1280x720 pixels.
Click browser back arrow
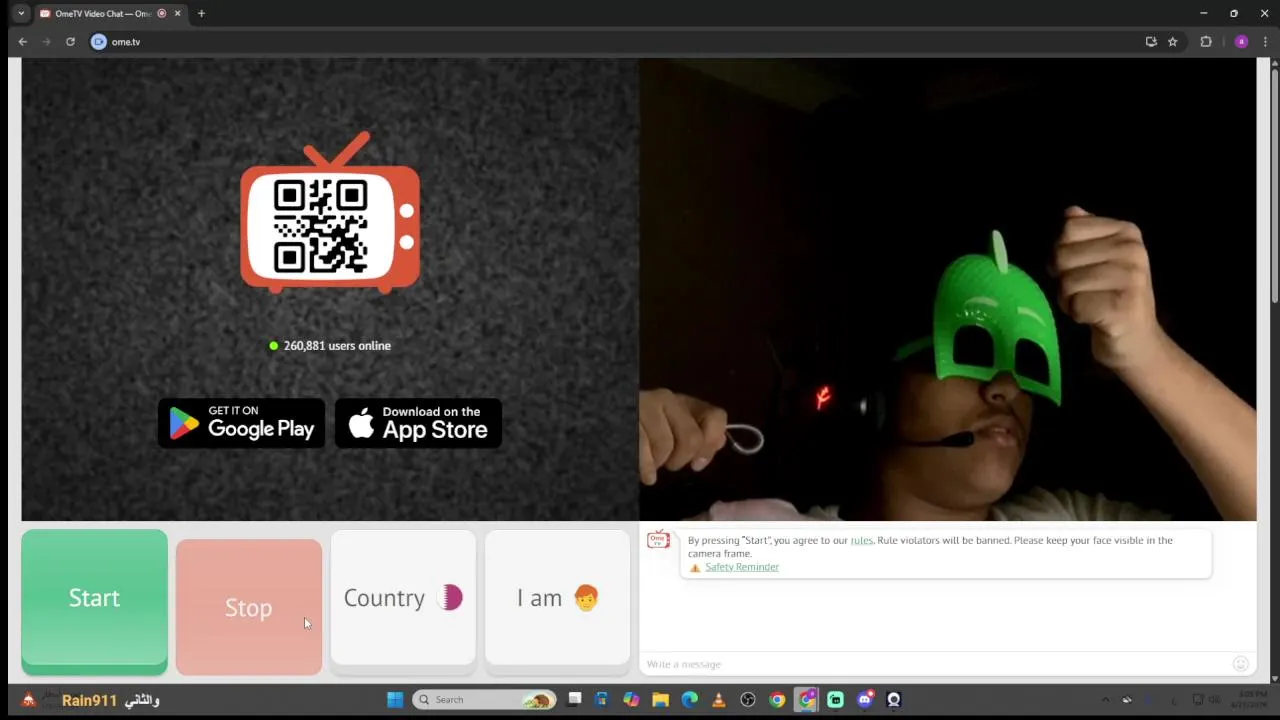(x=23, y=42)
